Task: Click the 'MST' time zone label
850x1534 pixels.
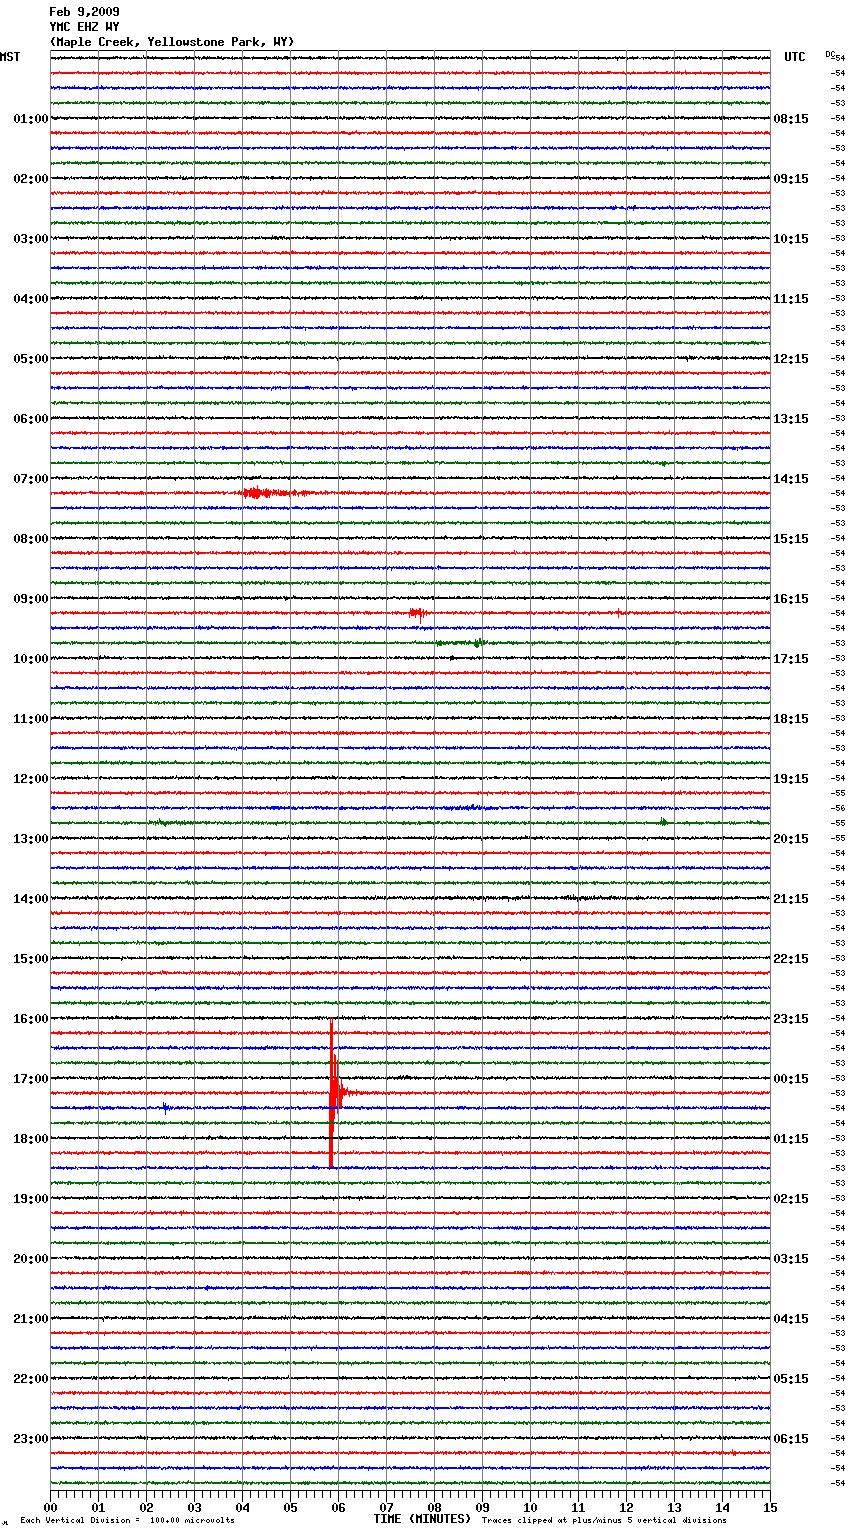Action: tap(10, 57)
